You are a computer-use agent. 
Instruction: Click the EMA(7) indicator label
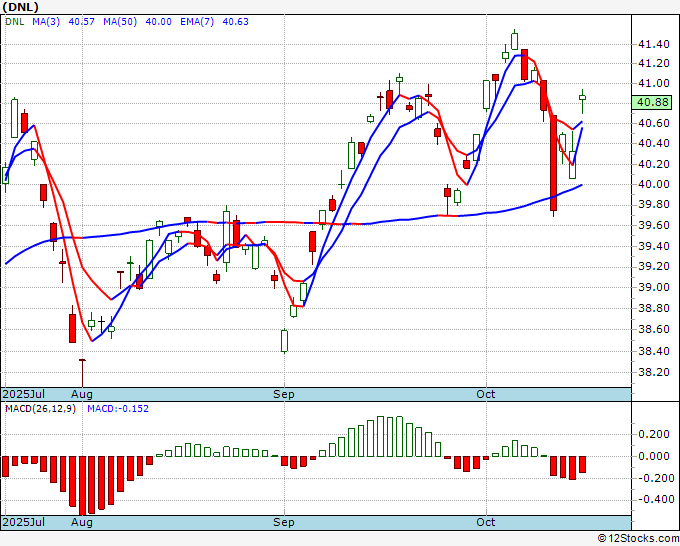click(x=197, y=22)
